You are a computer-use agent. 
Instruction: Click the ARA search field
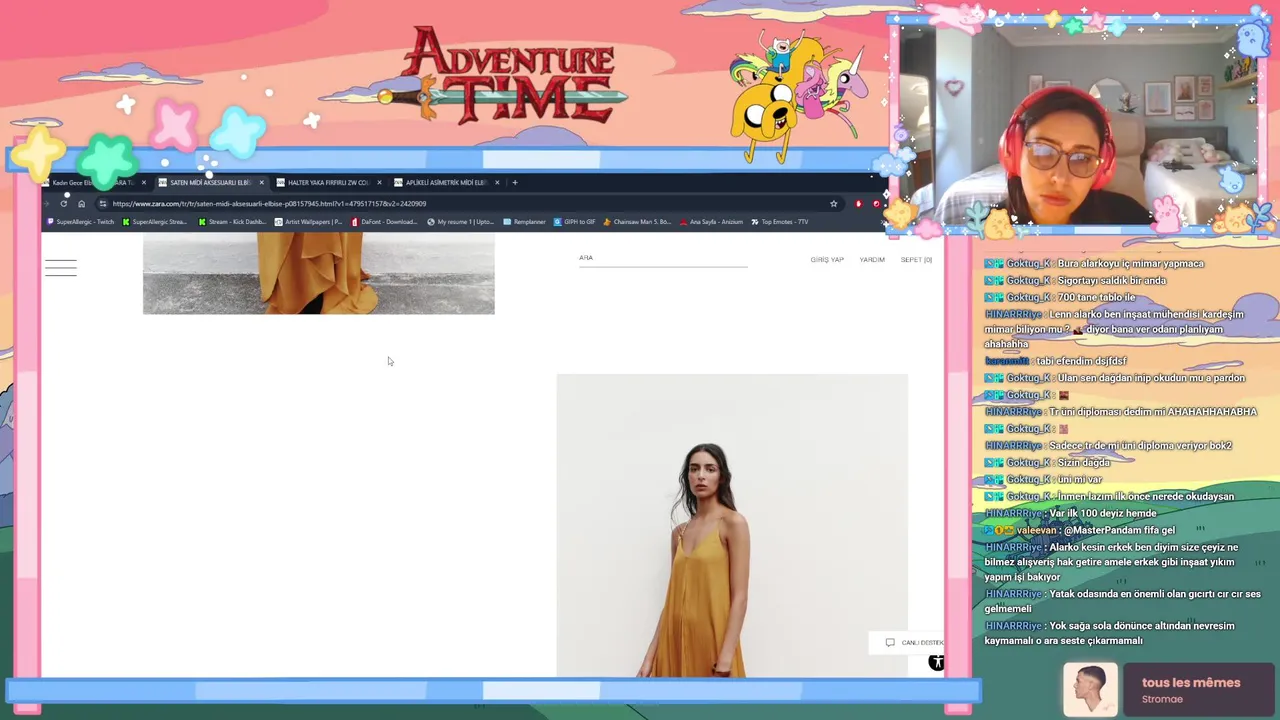[x=663, y=259]
